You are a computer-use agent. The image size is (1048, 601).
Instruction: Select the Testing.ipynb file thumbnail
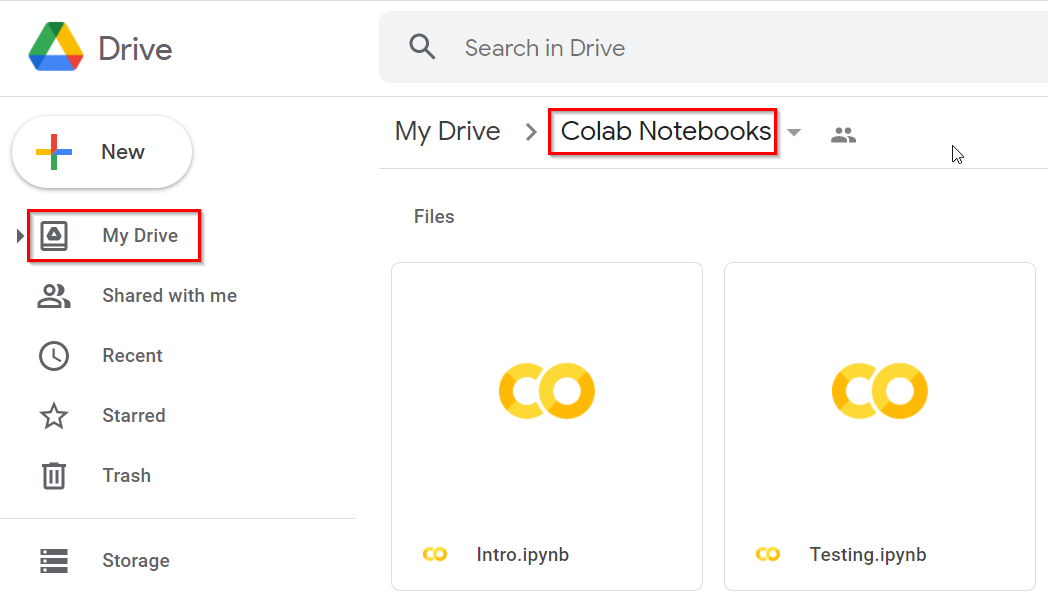tap(879, 390)
